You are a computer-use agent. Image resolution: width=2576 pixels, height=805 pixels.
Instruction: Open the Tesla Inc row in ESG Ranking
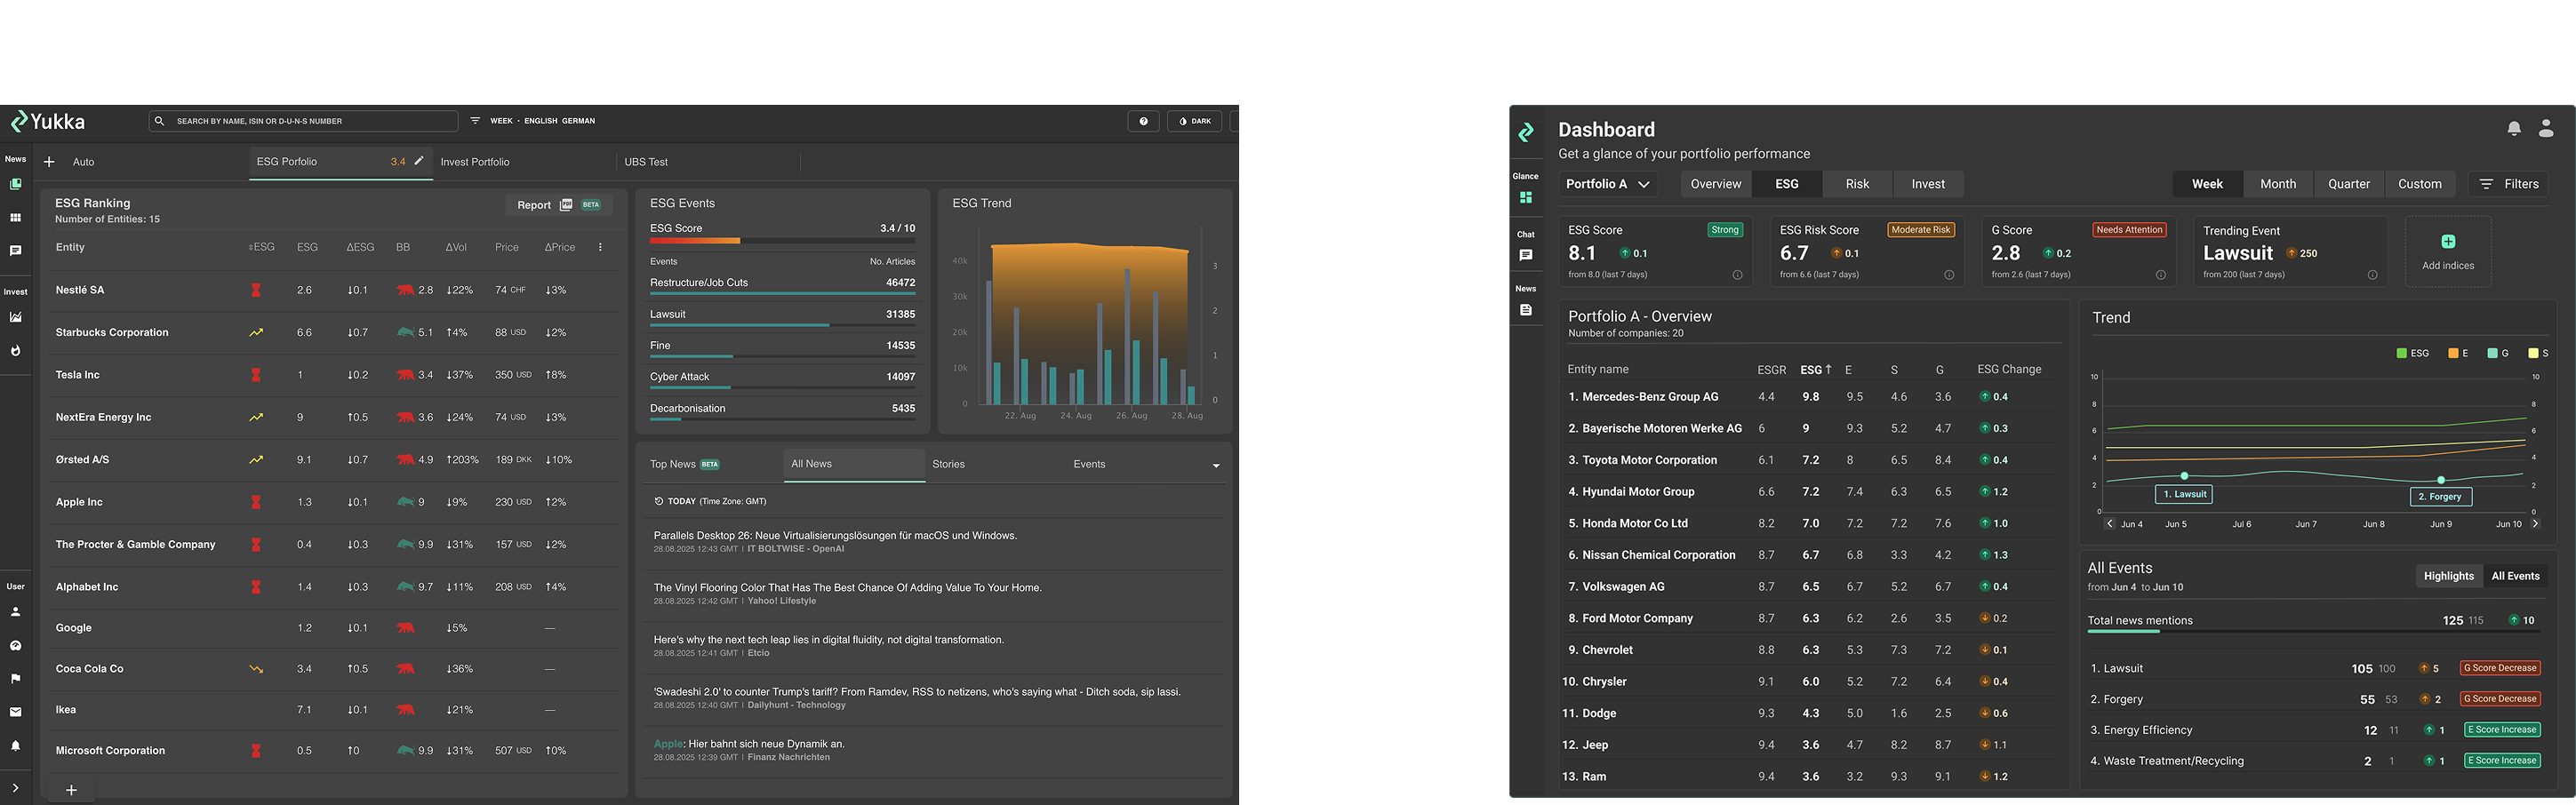pos(335,375)
